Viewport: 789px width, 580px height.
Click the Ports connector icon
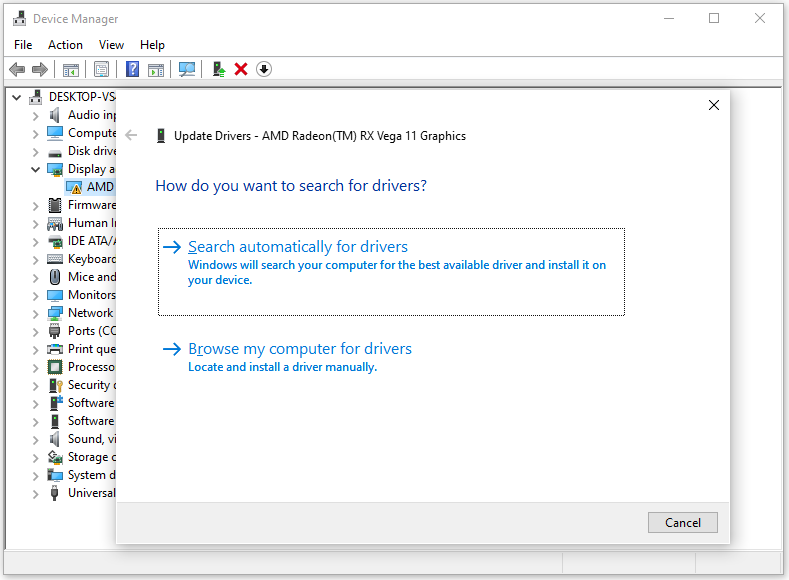(54, 331)
